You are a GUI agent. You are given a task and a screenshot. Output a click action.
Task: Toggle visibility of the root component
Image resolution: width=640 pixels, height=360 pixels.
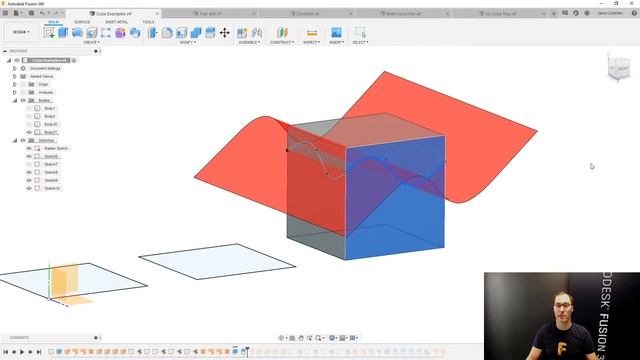tap(17, 60)
